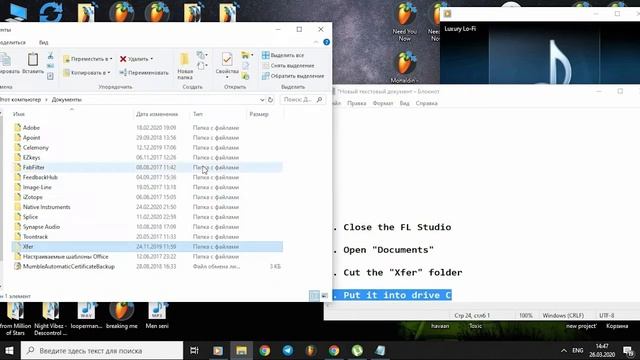Click the taskbar search box
Viewport: 640px width, 360px height.
pyautogui.click(x=102, y=351)
